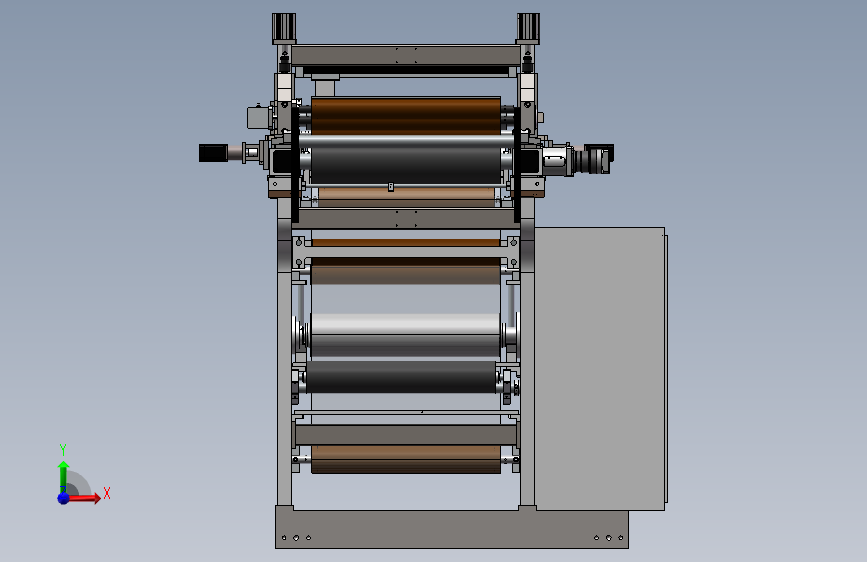Select the top-left knurled adjustment knob

pos(284,28)
